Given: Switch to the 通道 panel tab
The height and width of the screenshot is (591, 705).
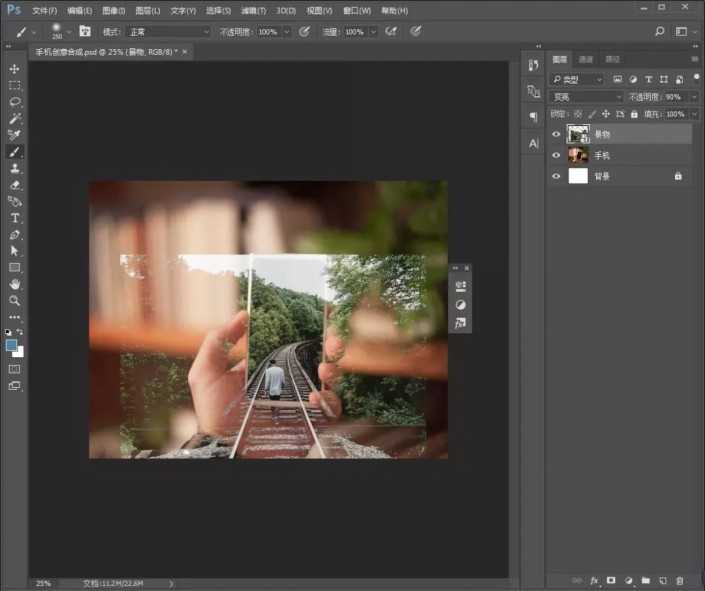Looking at the screenshot, I should [586, 60].
